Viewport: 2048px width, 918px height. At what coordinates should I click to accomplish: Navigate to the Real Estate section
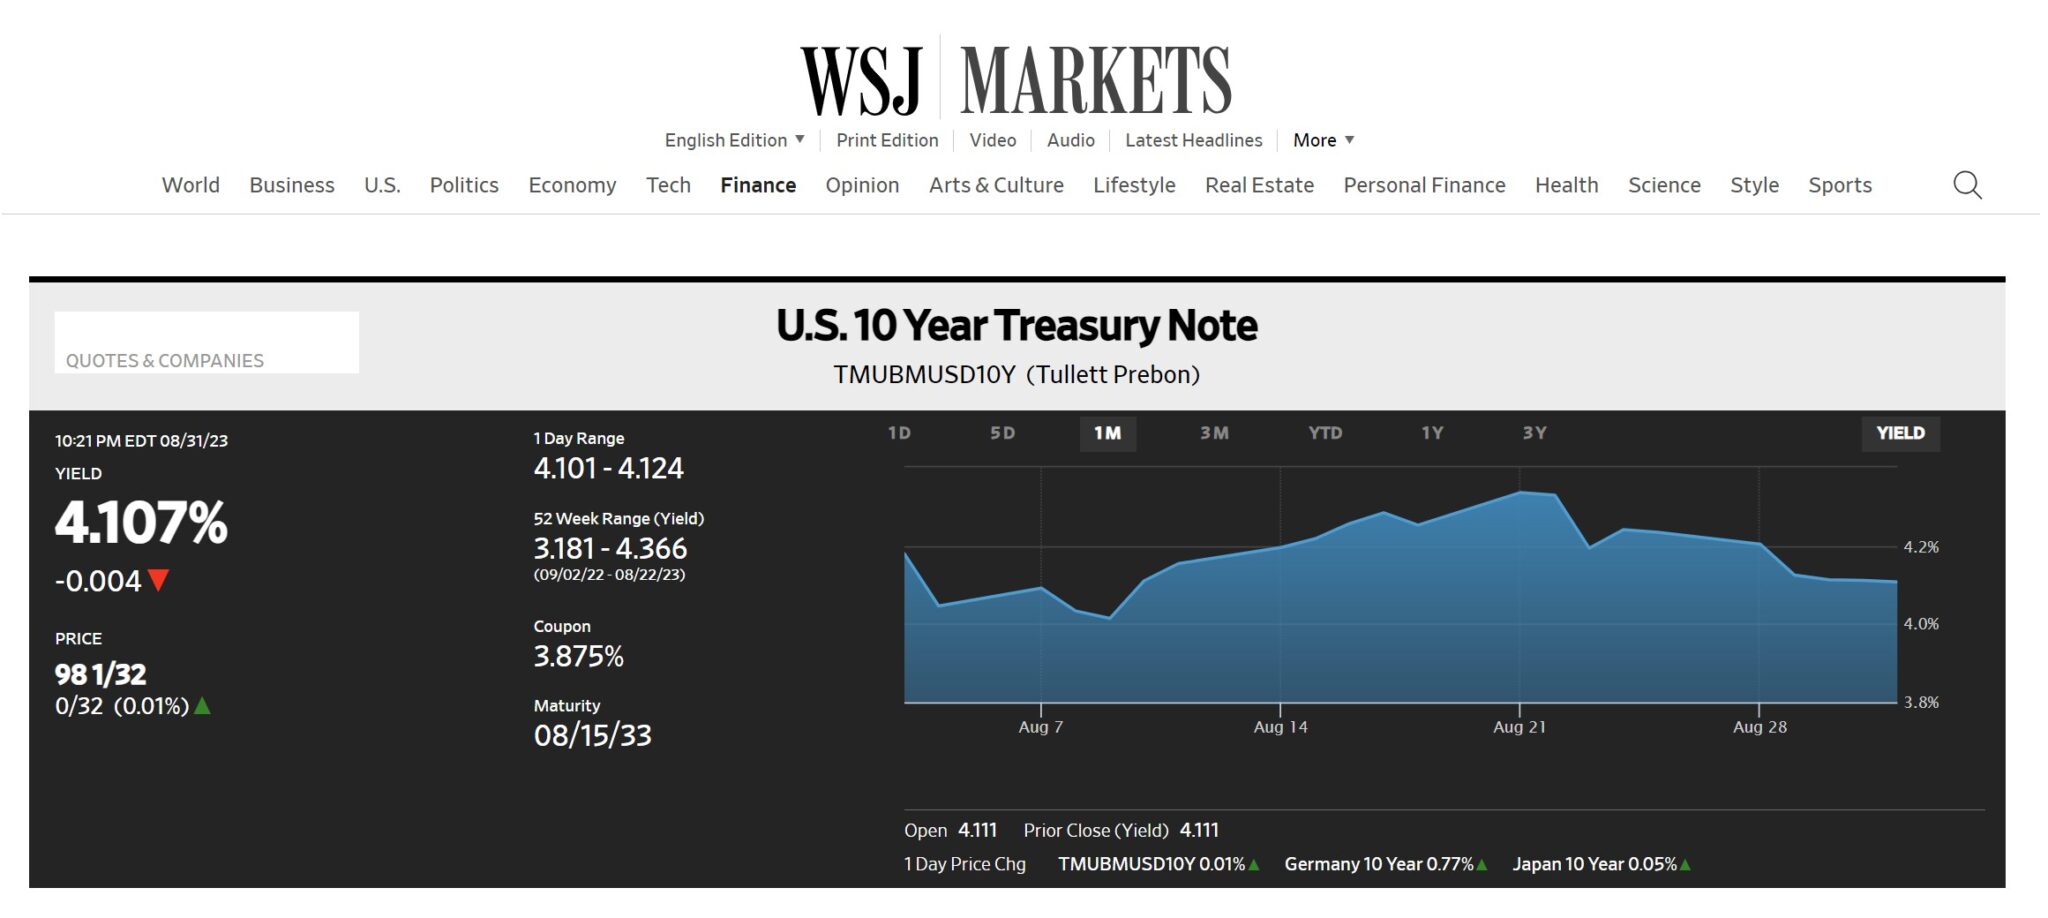click(1259, 185)
